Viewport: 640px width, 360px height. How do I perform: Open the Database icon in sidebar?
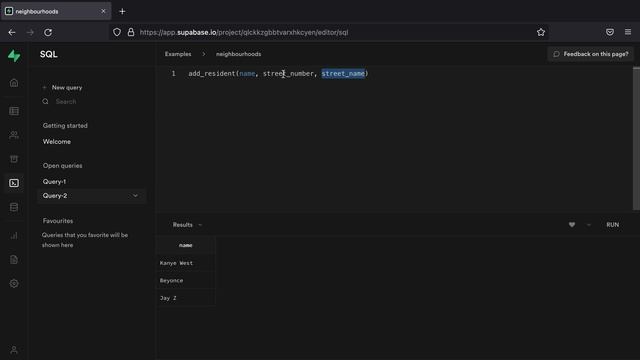tap(14, 207)
